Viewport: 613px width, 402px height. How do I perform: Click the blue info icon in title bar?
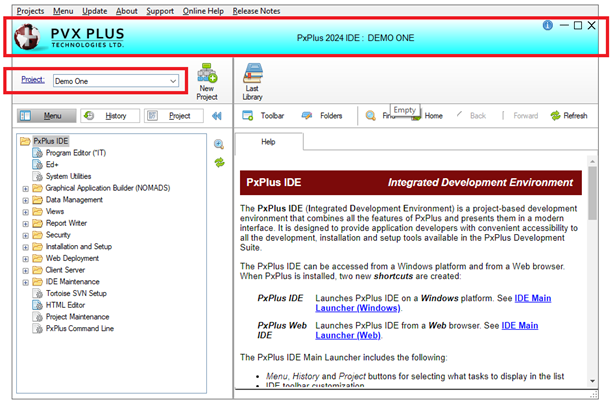point(547,25)
